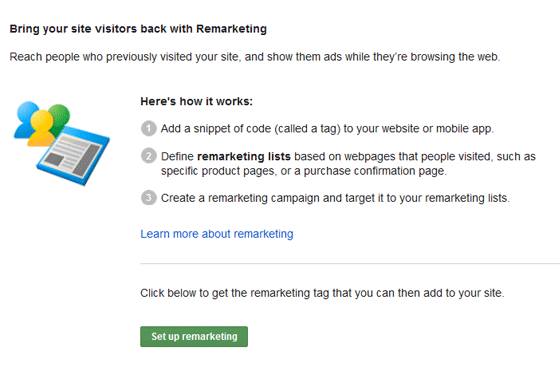Select the step 3 number badge
The height and width of the screenshot is (370, 560).
(149, 198)
